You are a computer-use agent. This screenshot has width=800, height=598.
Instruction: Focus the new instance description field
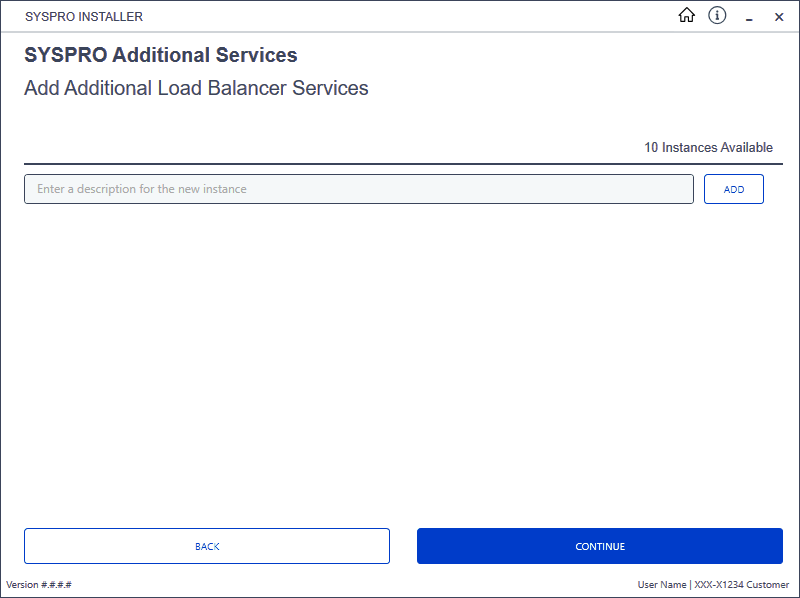(x=359, y=189)
